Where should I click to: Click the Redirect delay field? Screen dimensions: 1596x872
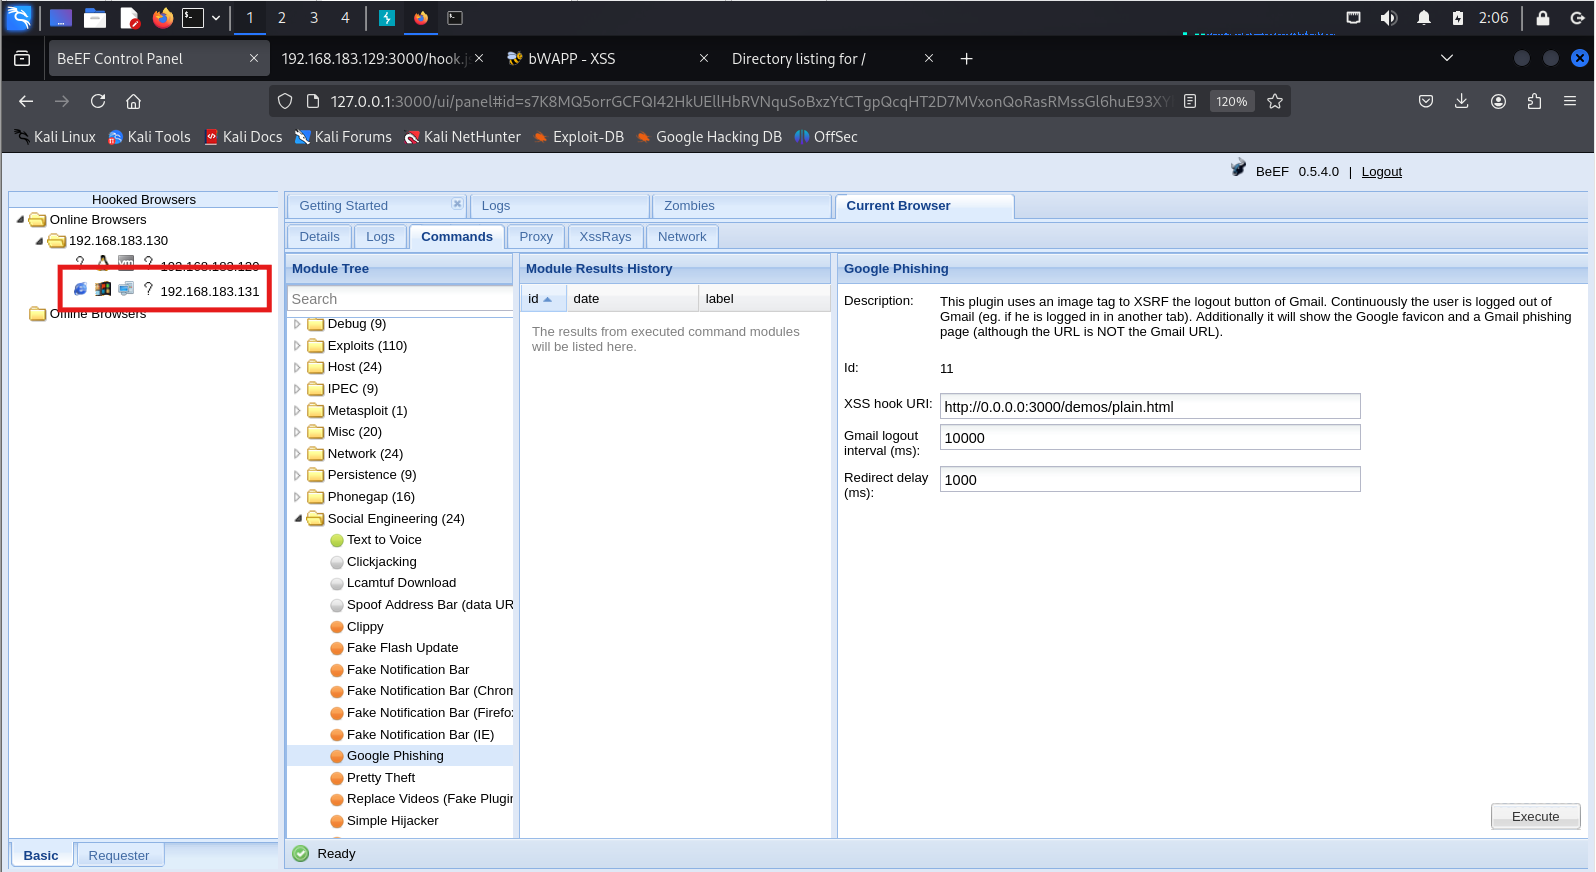[x=1150, y=480]
